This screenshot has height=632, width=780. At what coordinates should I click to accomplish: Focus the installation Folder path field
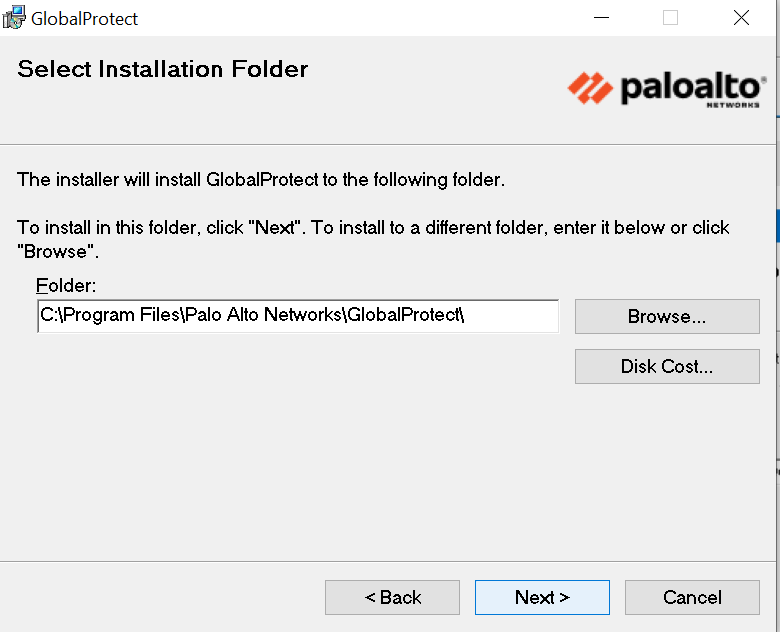[297, 316]
